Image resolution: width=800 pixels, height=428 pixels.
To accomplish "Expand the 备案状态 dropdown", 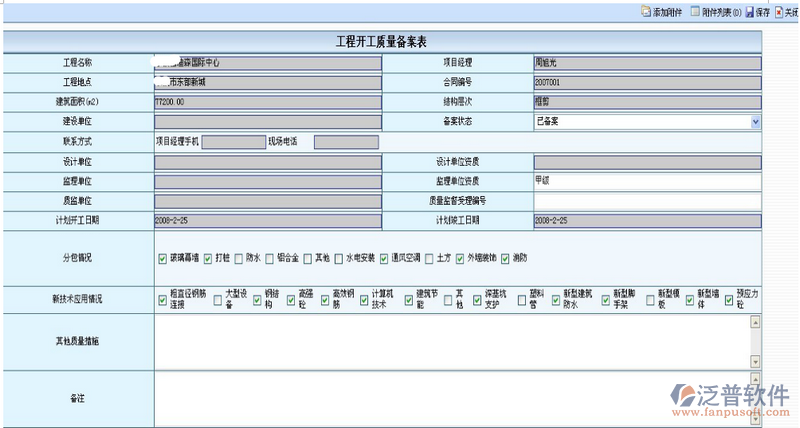I will click(754, 121).
